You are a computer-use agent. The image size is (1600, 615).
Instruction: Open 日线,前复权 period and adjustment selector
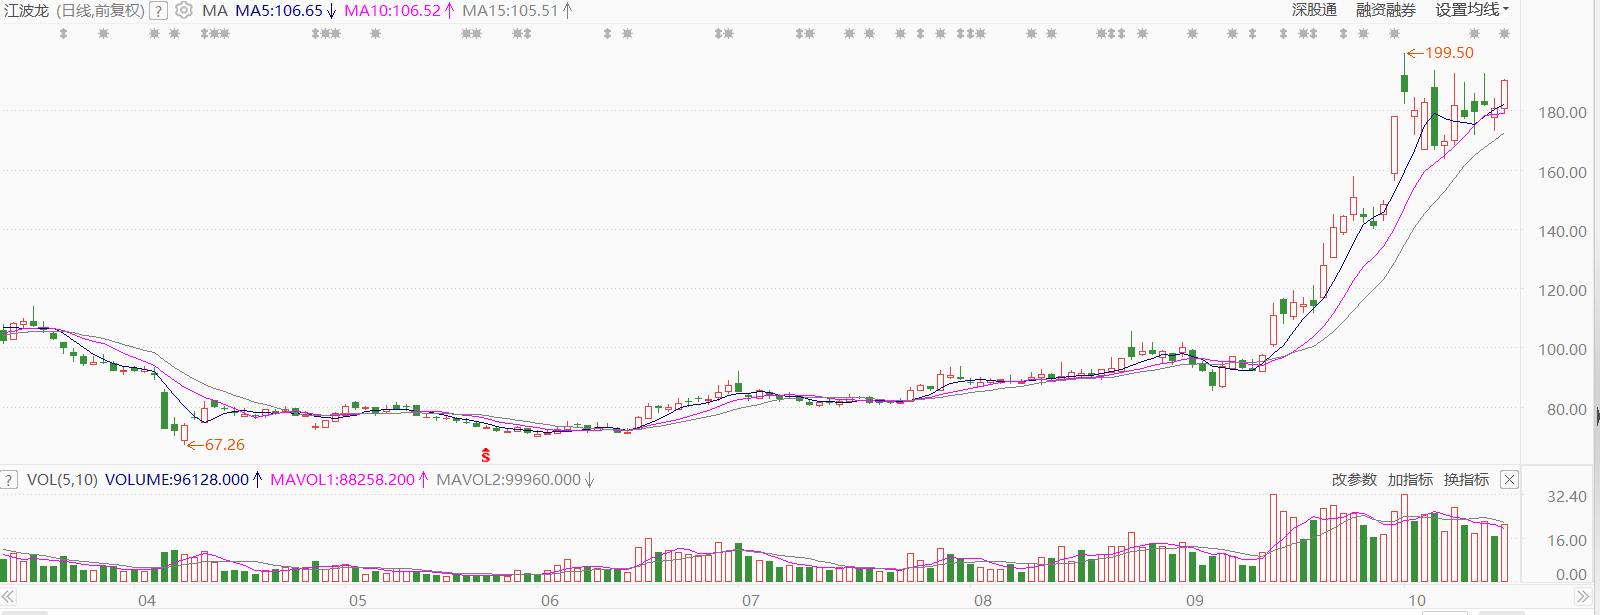[x=100, y=11]
